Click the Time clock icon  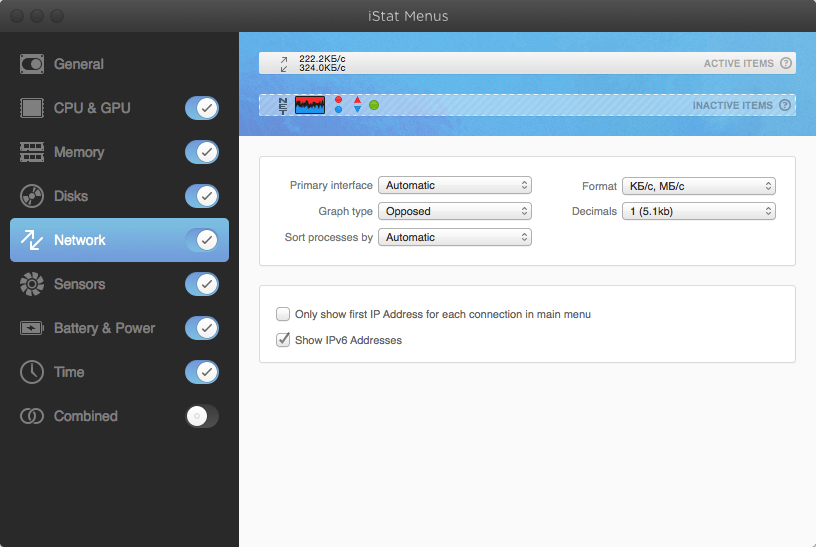[x=32, y=372]
